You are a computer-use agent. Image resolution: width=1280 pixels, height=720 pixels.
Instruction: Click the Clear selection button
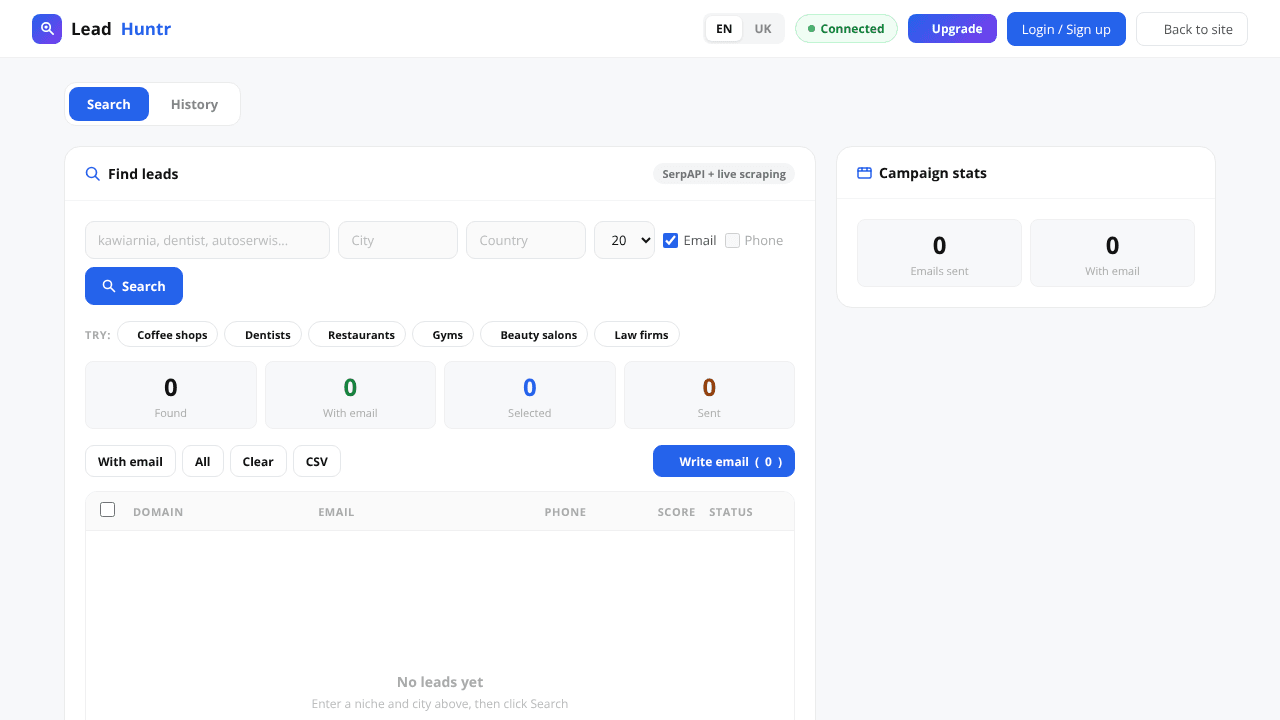[258, 461]
